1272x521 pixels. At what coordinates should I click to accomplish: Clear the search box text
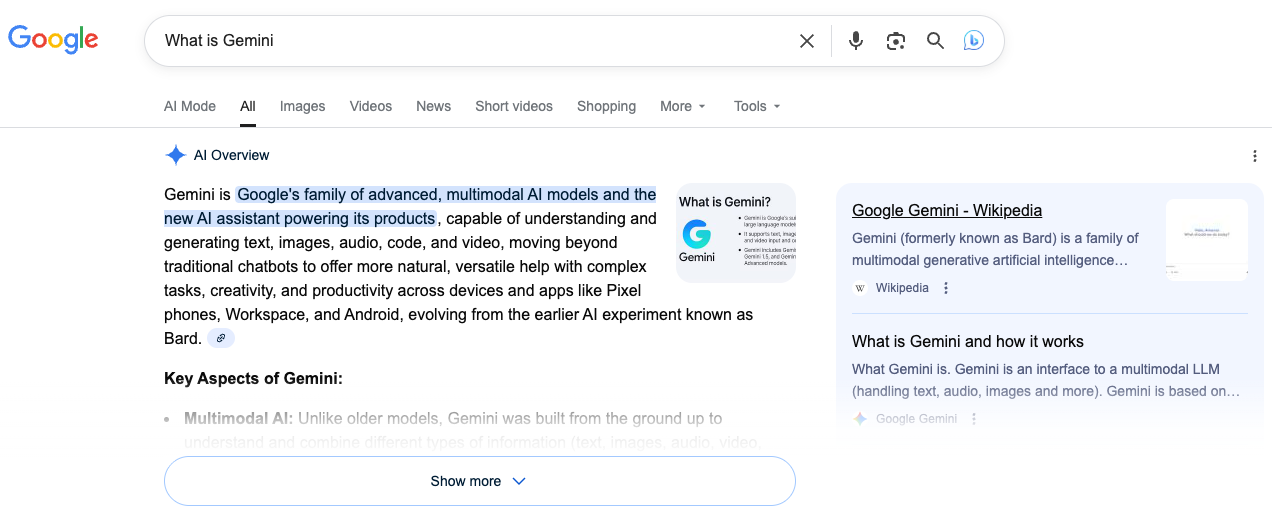pos(807,41)
